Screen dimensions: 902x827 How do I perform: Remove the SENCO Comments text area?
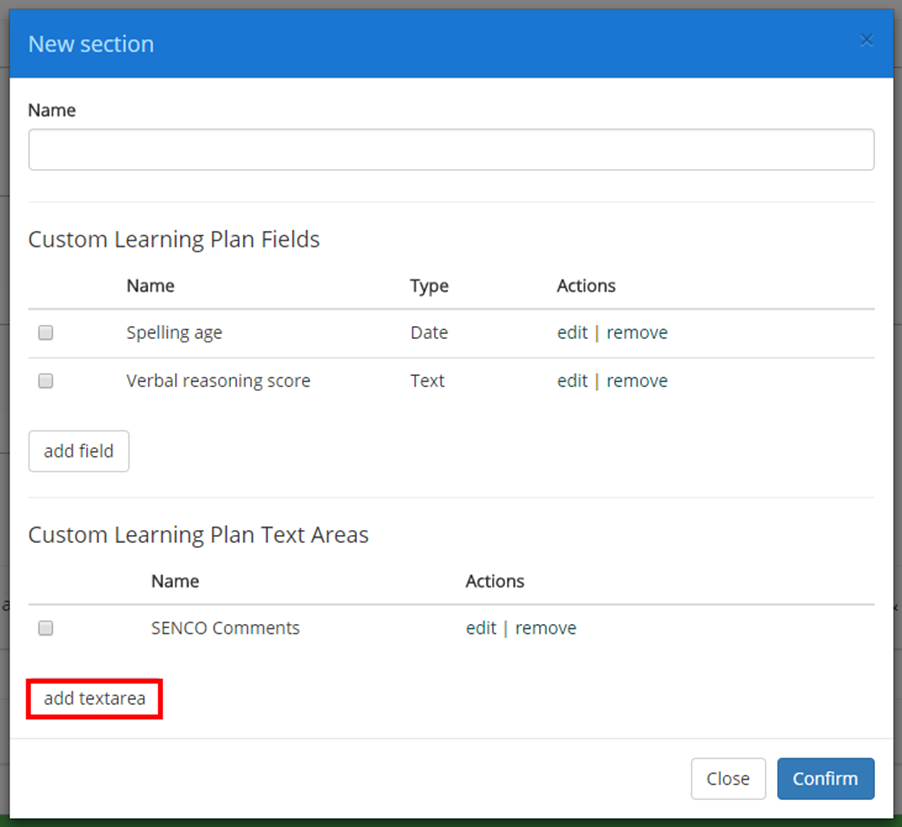546,627
